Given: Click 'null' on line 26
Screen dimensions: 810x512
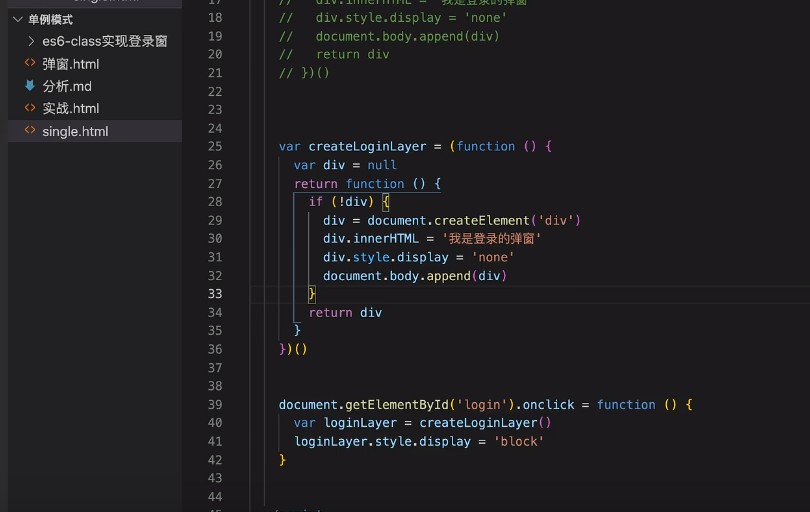Looking at the screenshot, I should [x=382, y=165].
